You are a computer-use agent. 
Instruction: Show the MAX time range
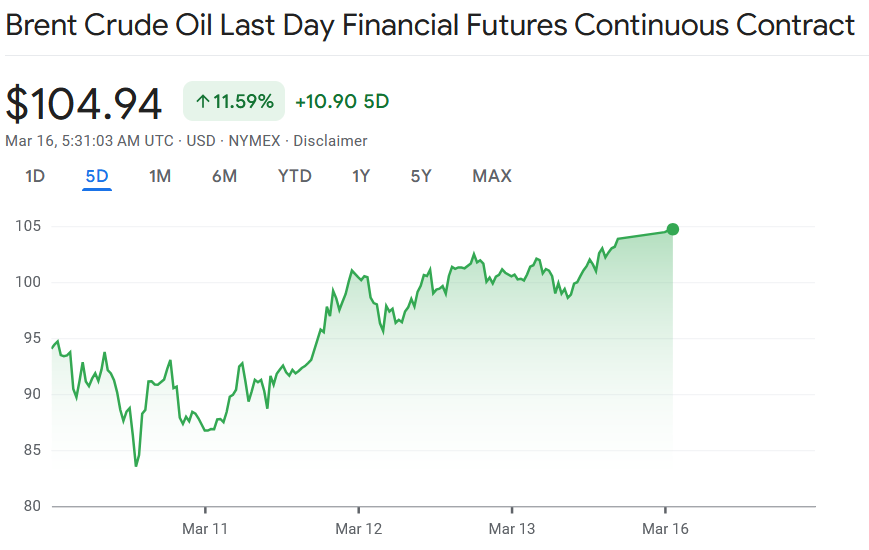pyautogui.click(x=492, y=177)
